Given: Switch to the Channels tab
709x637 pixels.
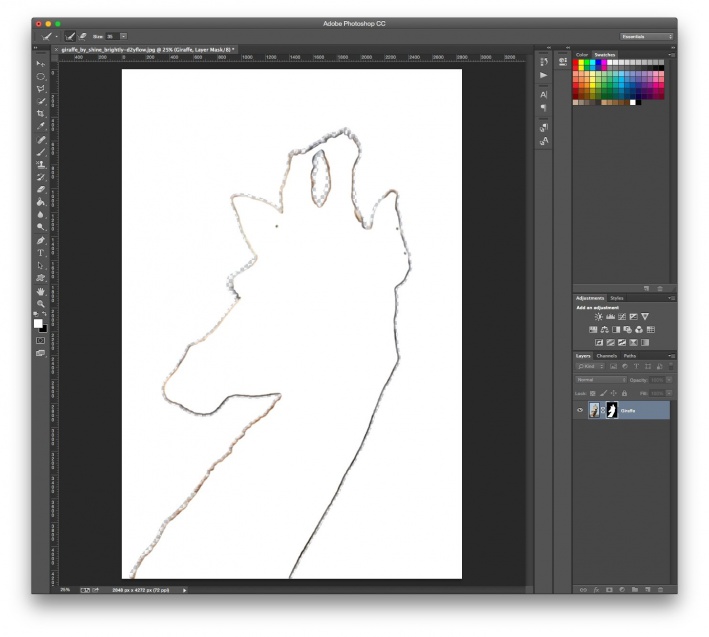Looking at the screenshot, I should click(607, 356).
